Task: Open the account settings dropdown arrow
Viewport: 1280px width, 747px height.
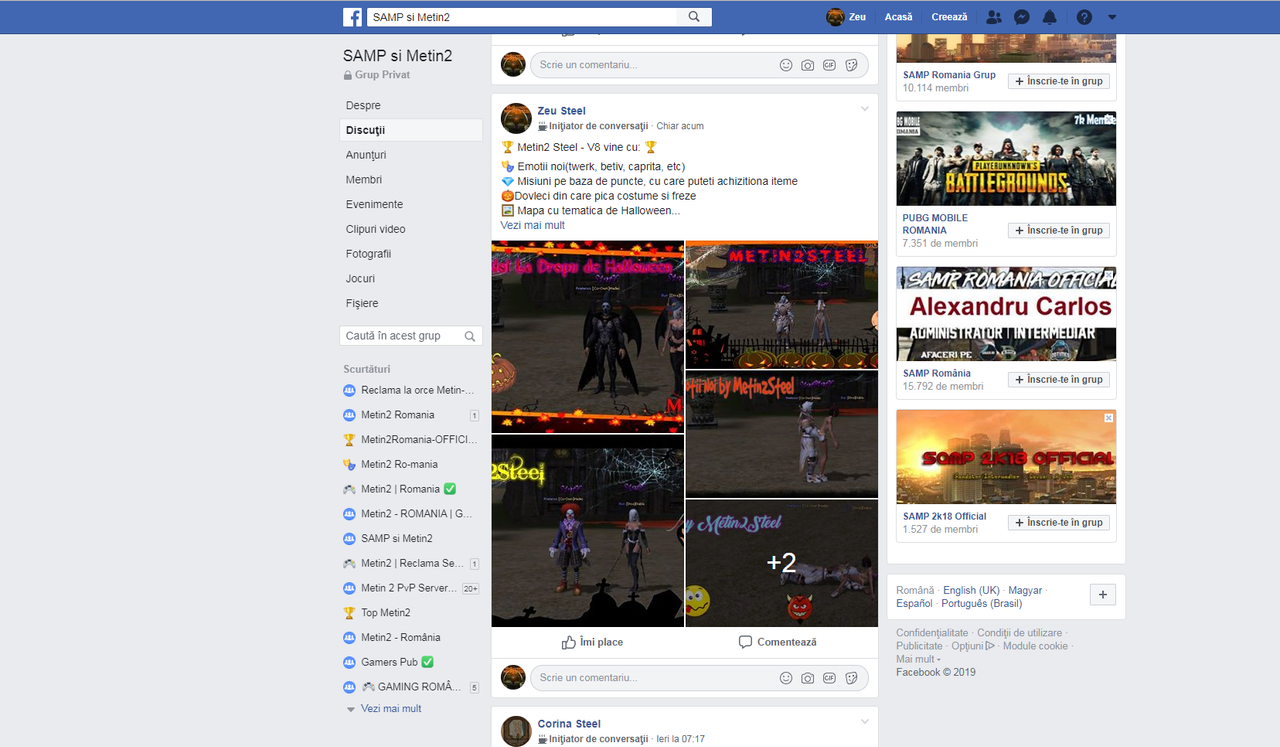Action: [x=1111, y=17]
